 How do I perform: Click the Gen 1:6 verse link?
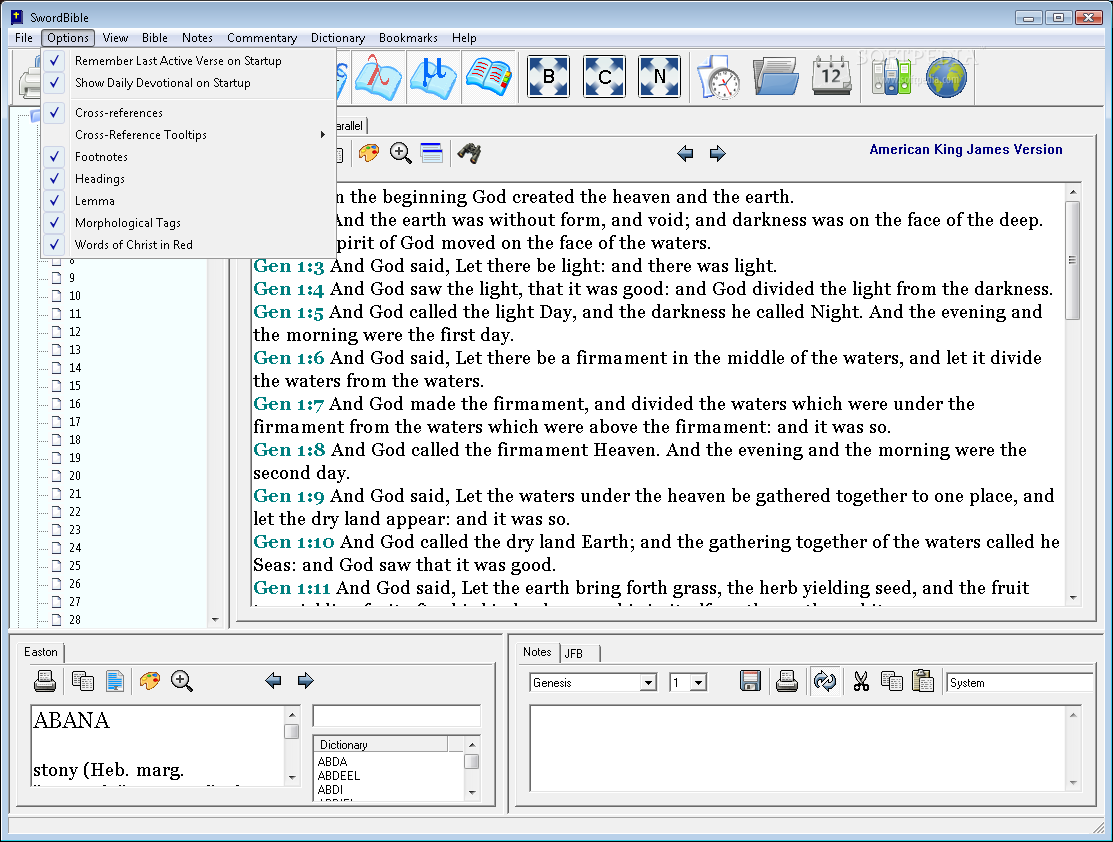click(289, 358)
